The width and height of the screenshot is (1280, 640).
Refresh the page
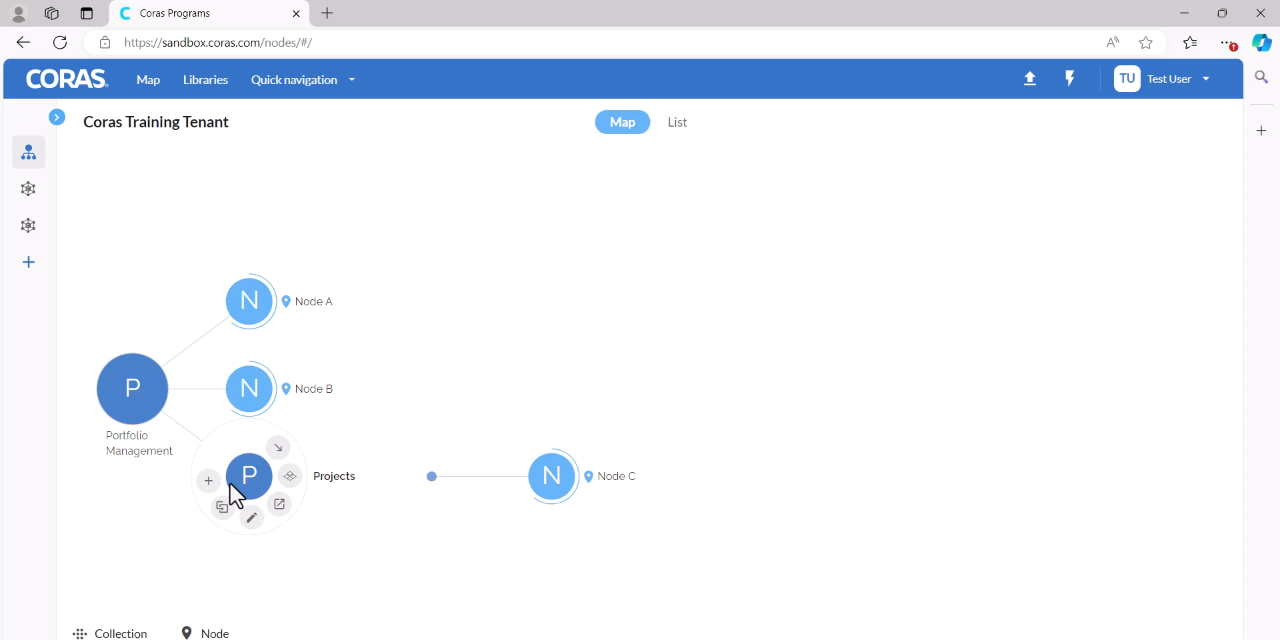[60, 42]
